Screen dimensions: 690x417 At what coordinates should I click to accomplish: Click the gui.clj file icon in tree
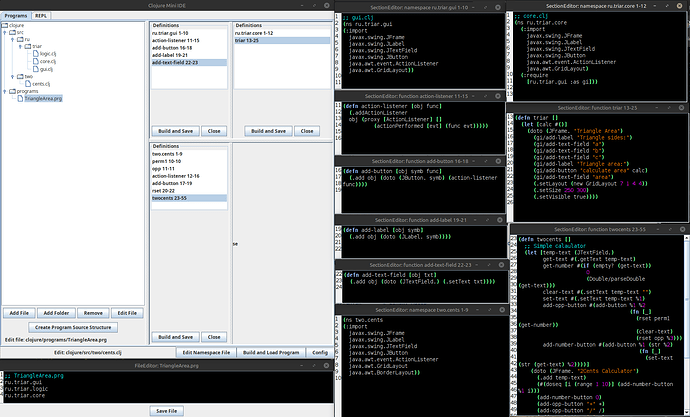point(36,67)
